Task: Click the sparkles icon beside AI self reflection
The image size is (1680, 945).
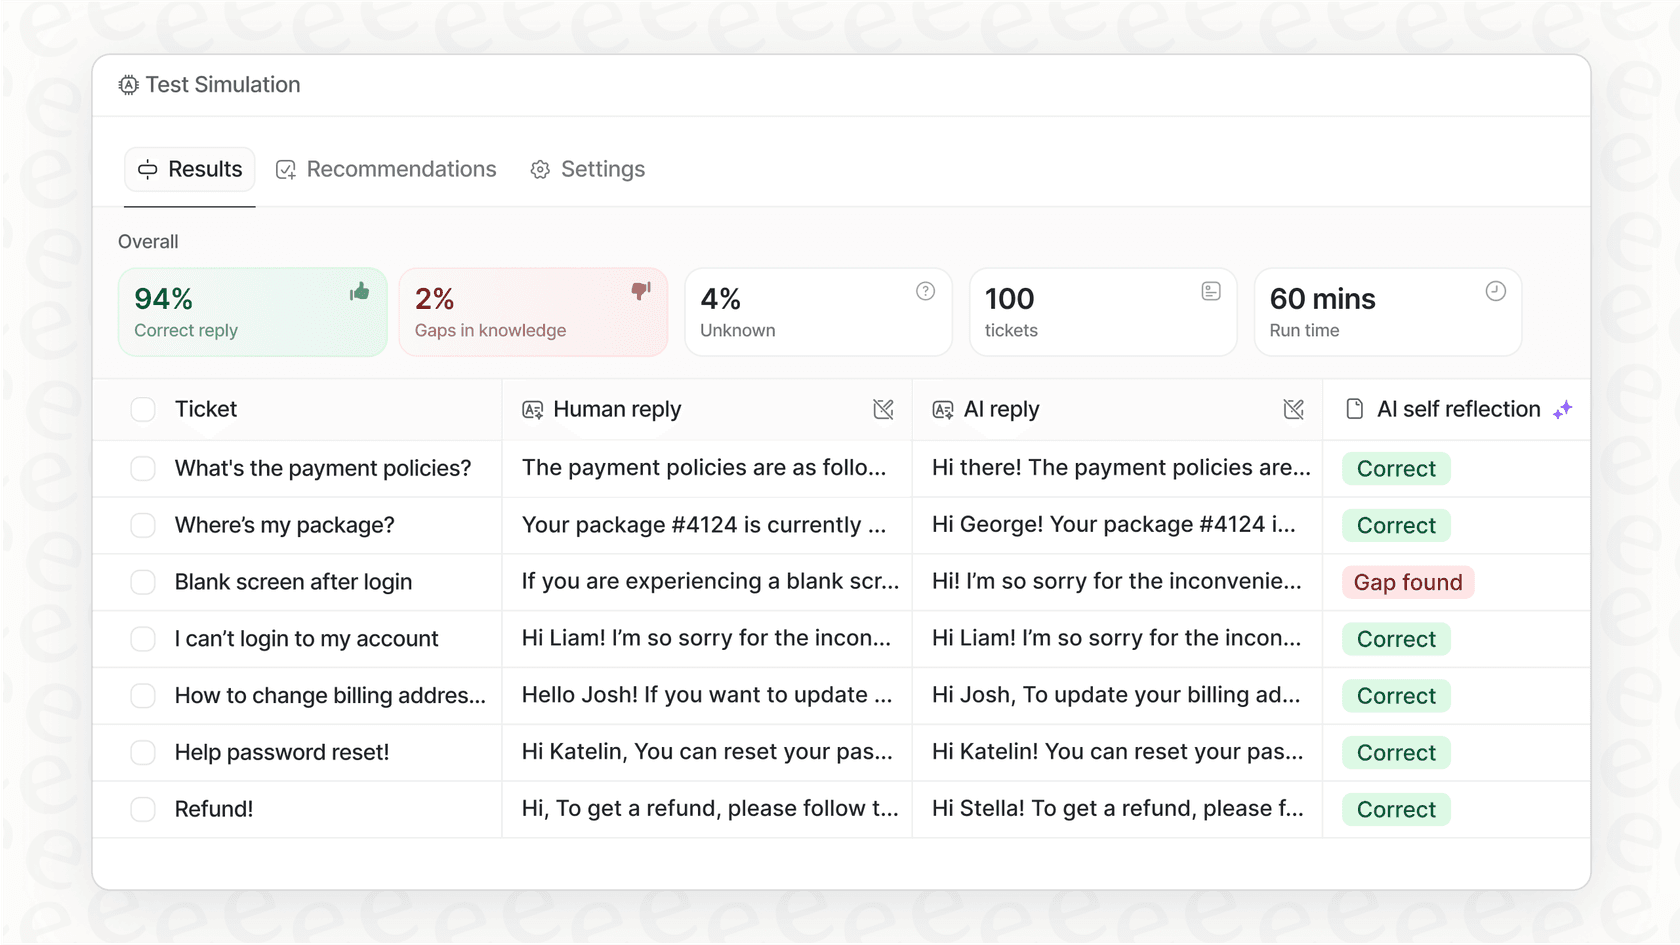Action: [x=1564, y=409]
